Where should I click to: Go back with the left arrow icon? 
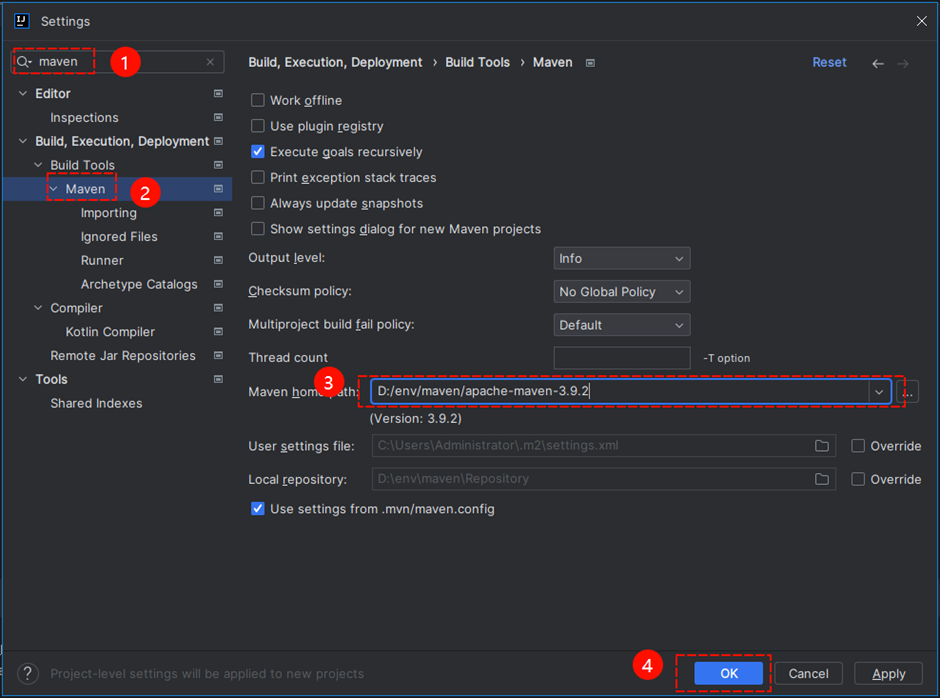pos(878,63)
